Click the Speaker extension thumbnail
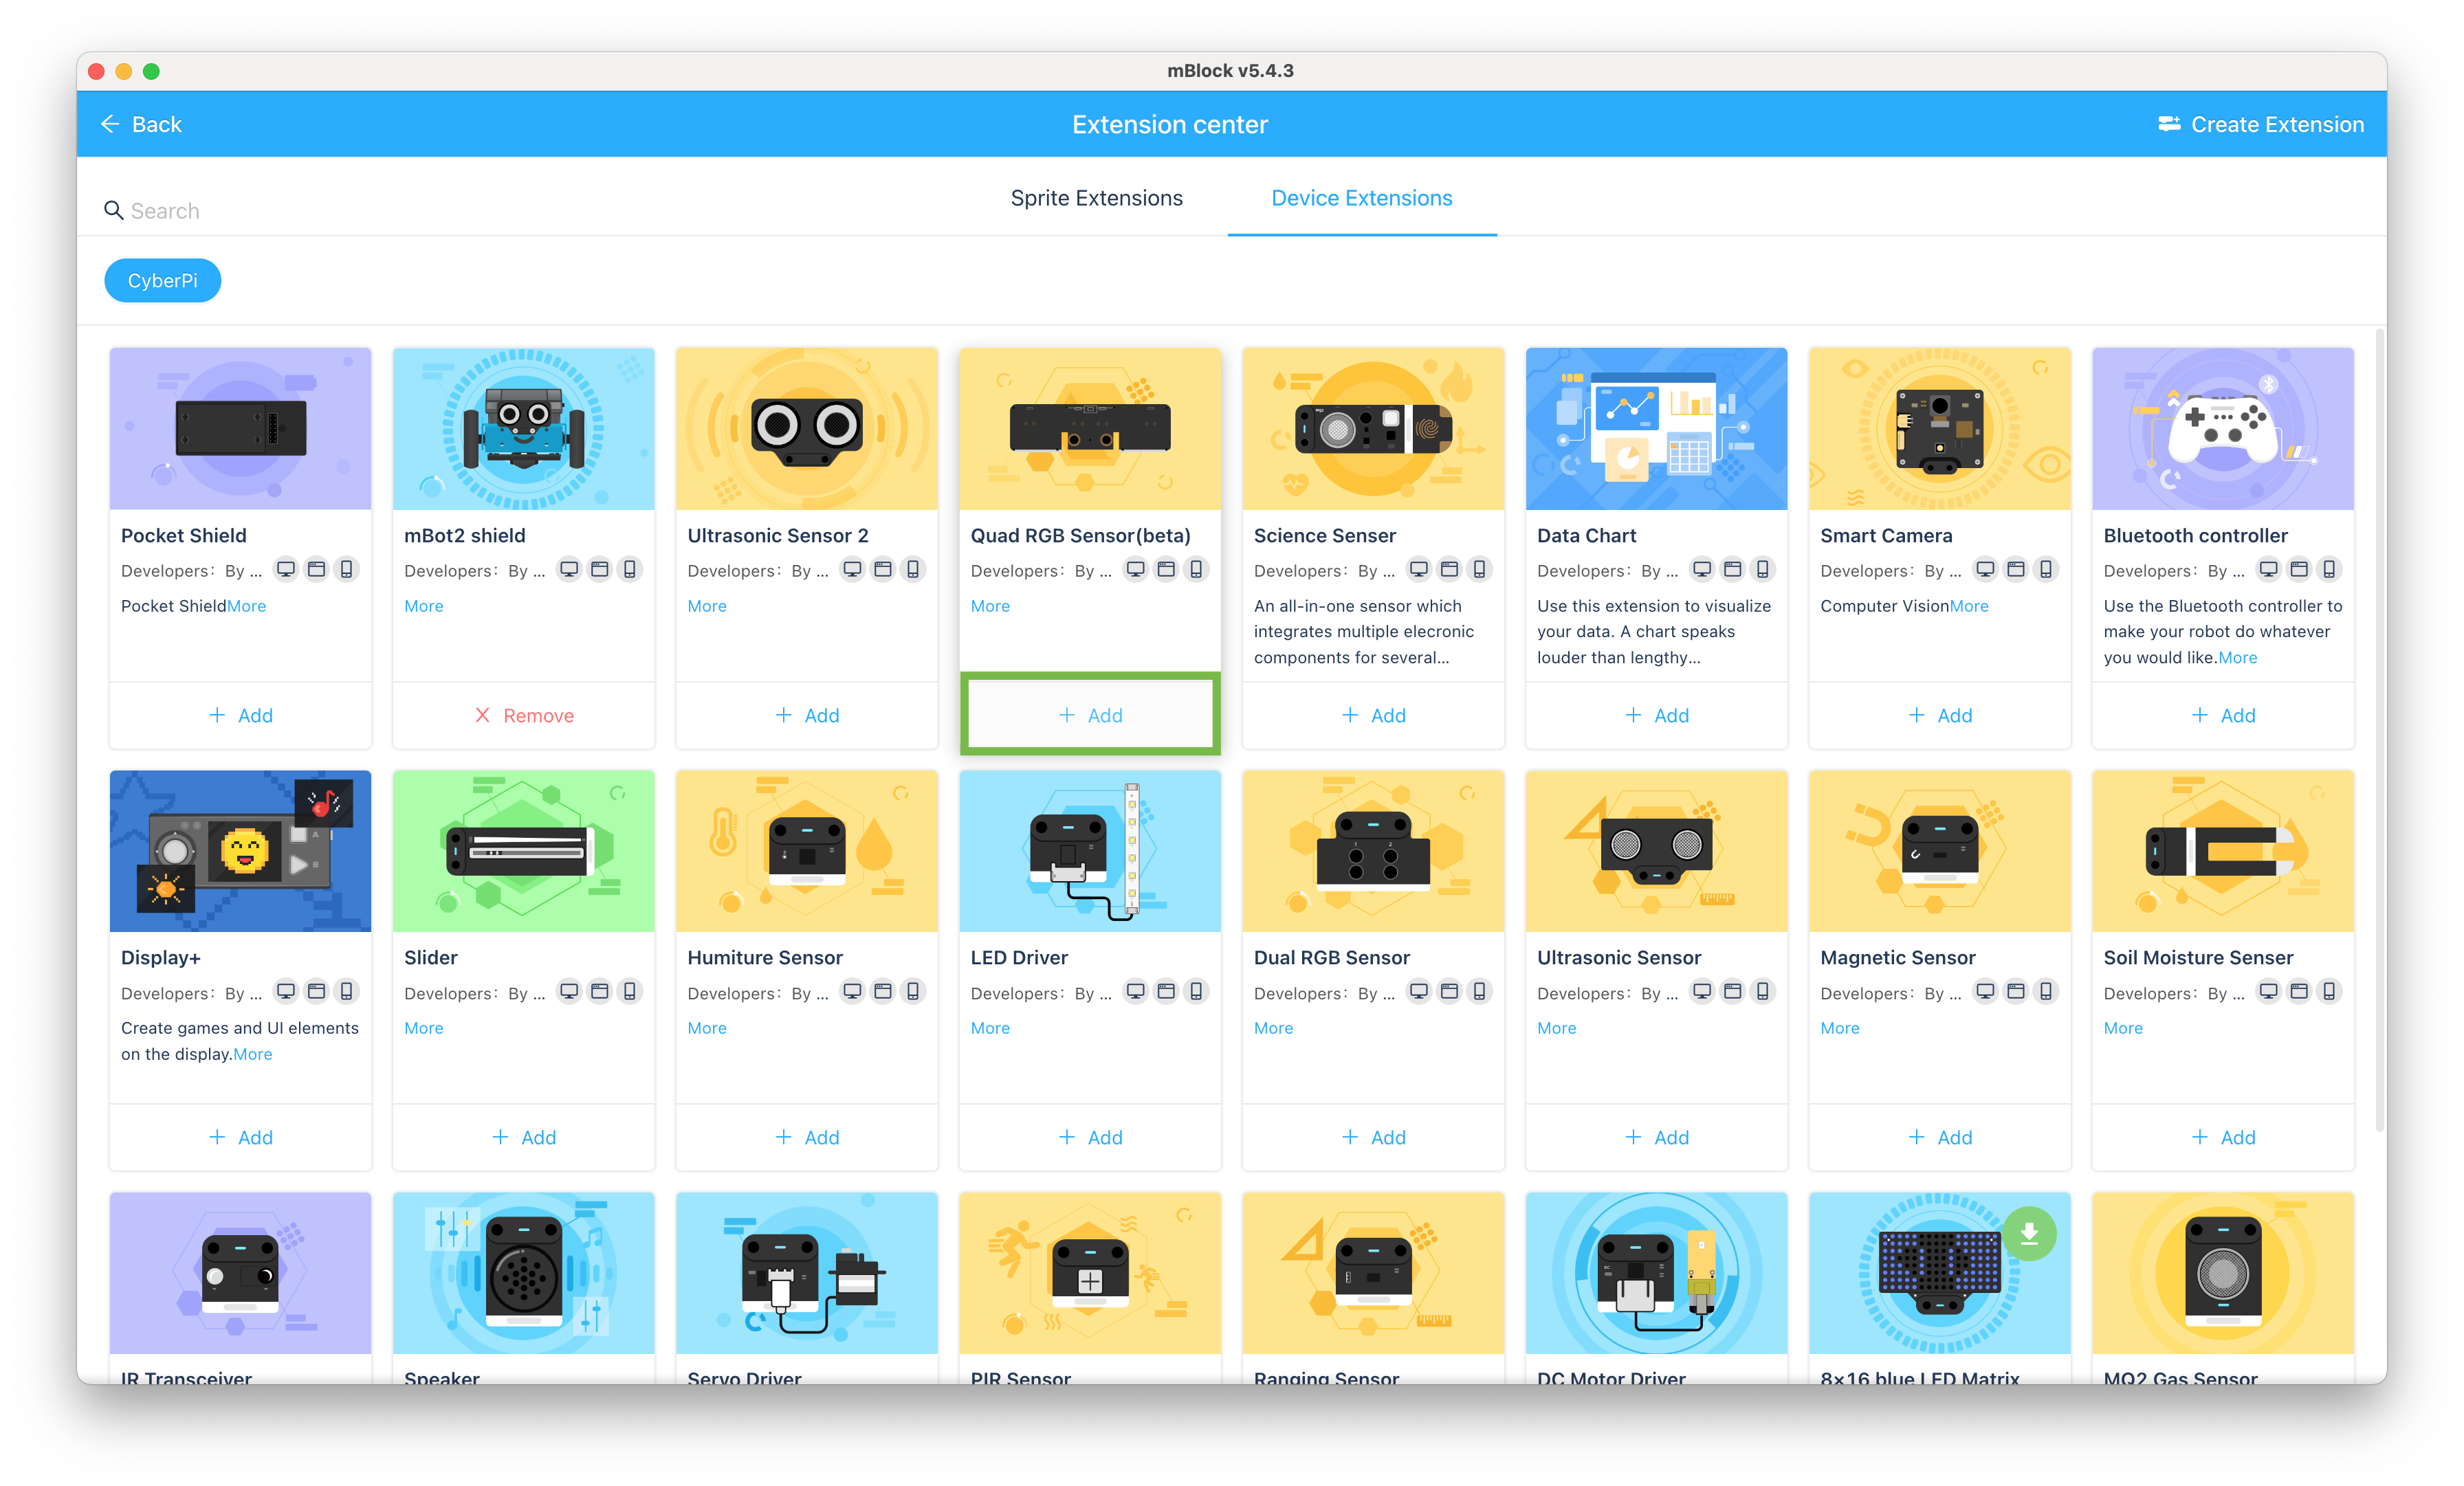Viewport: 2464px width, 1486px height. click(x=523, y=1272)
